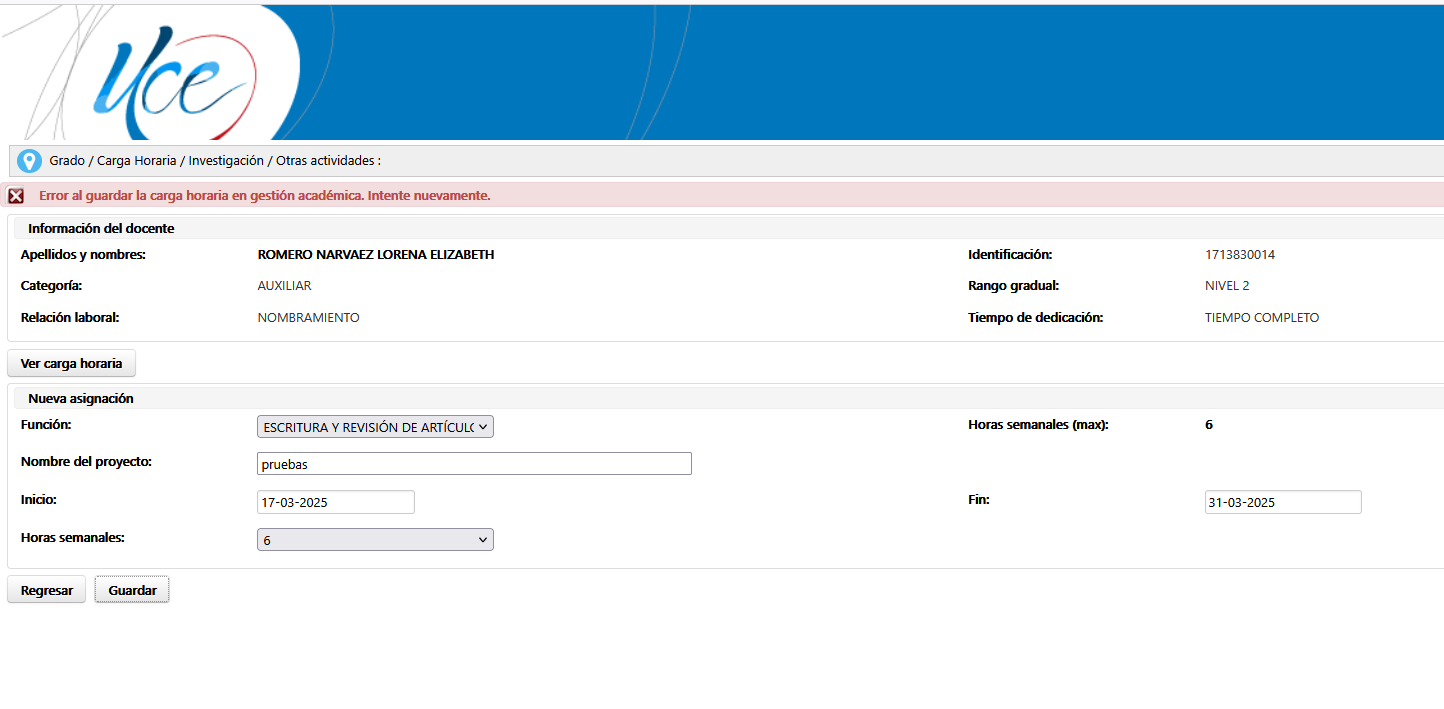Click the Regresar button
This screenshot has height=709, width=1444.
coord(47,591)
